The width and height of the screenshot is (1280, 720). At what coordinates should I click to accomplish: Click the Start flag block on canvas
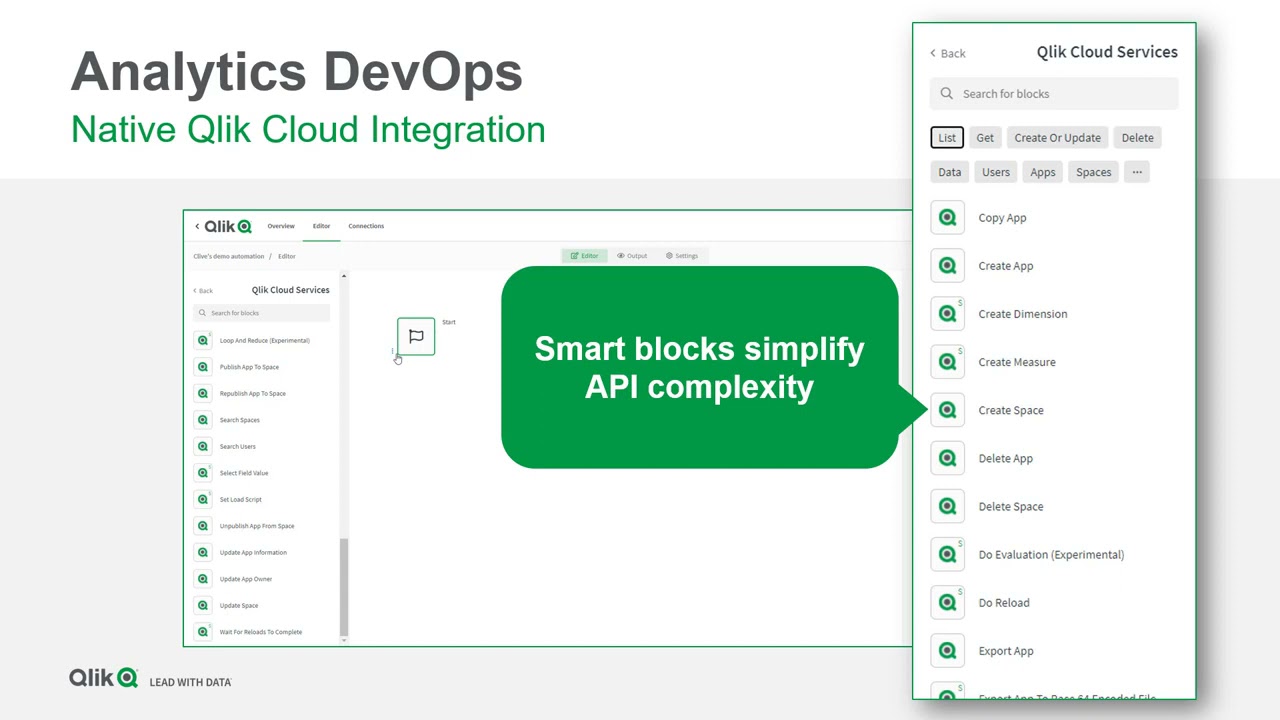(416, 336)
